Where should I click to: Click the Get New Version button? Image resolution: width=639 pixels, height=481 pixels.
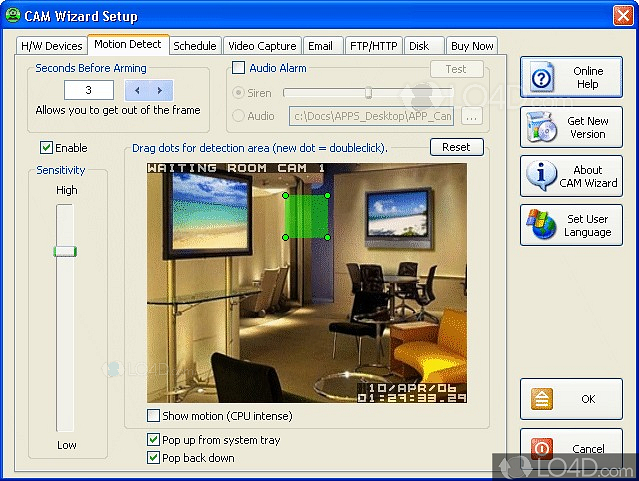(x=571, y=127)
